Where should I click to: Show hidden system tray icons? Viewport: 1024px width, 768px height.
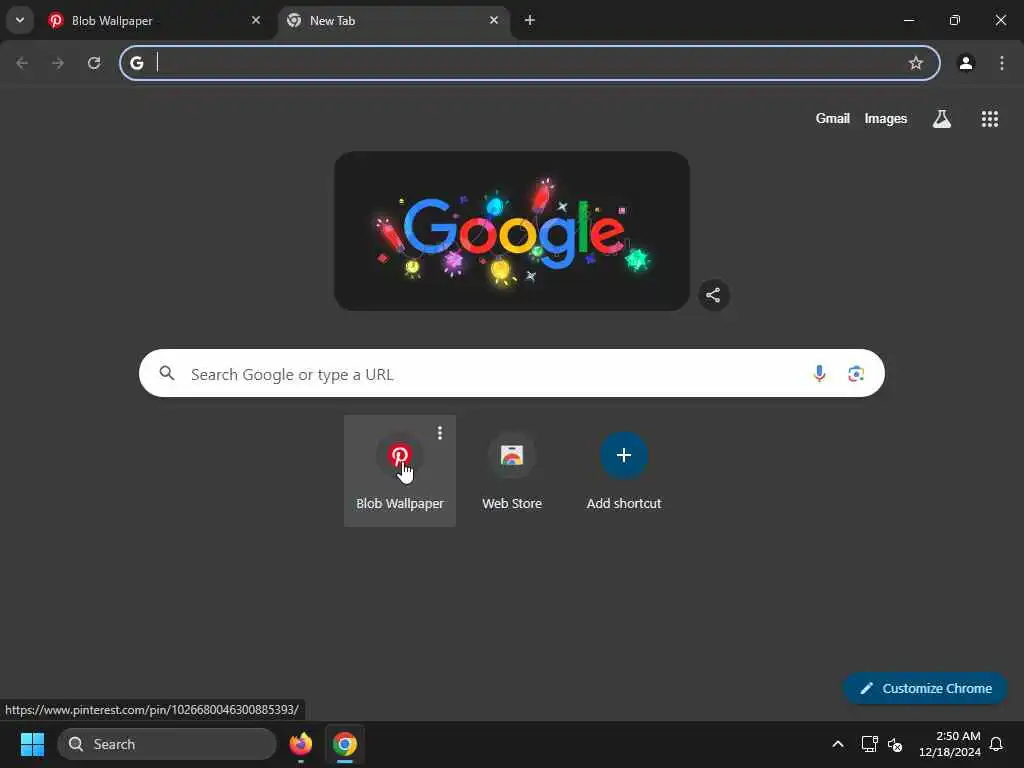[x=838, y=744]
